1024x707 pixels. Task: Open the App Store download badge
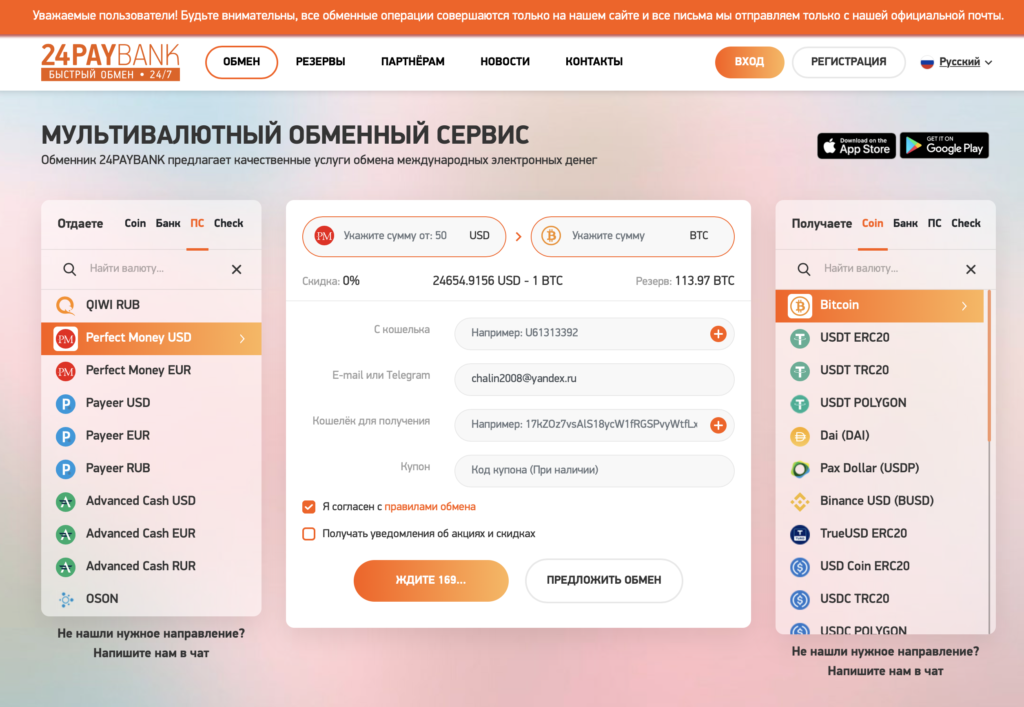pyautogui.click(x=856, y=146)
